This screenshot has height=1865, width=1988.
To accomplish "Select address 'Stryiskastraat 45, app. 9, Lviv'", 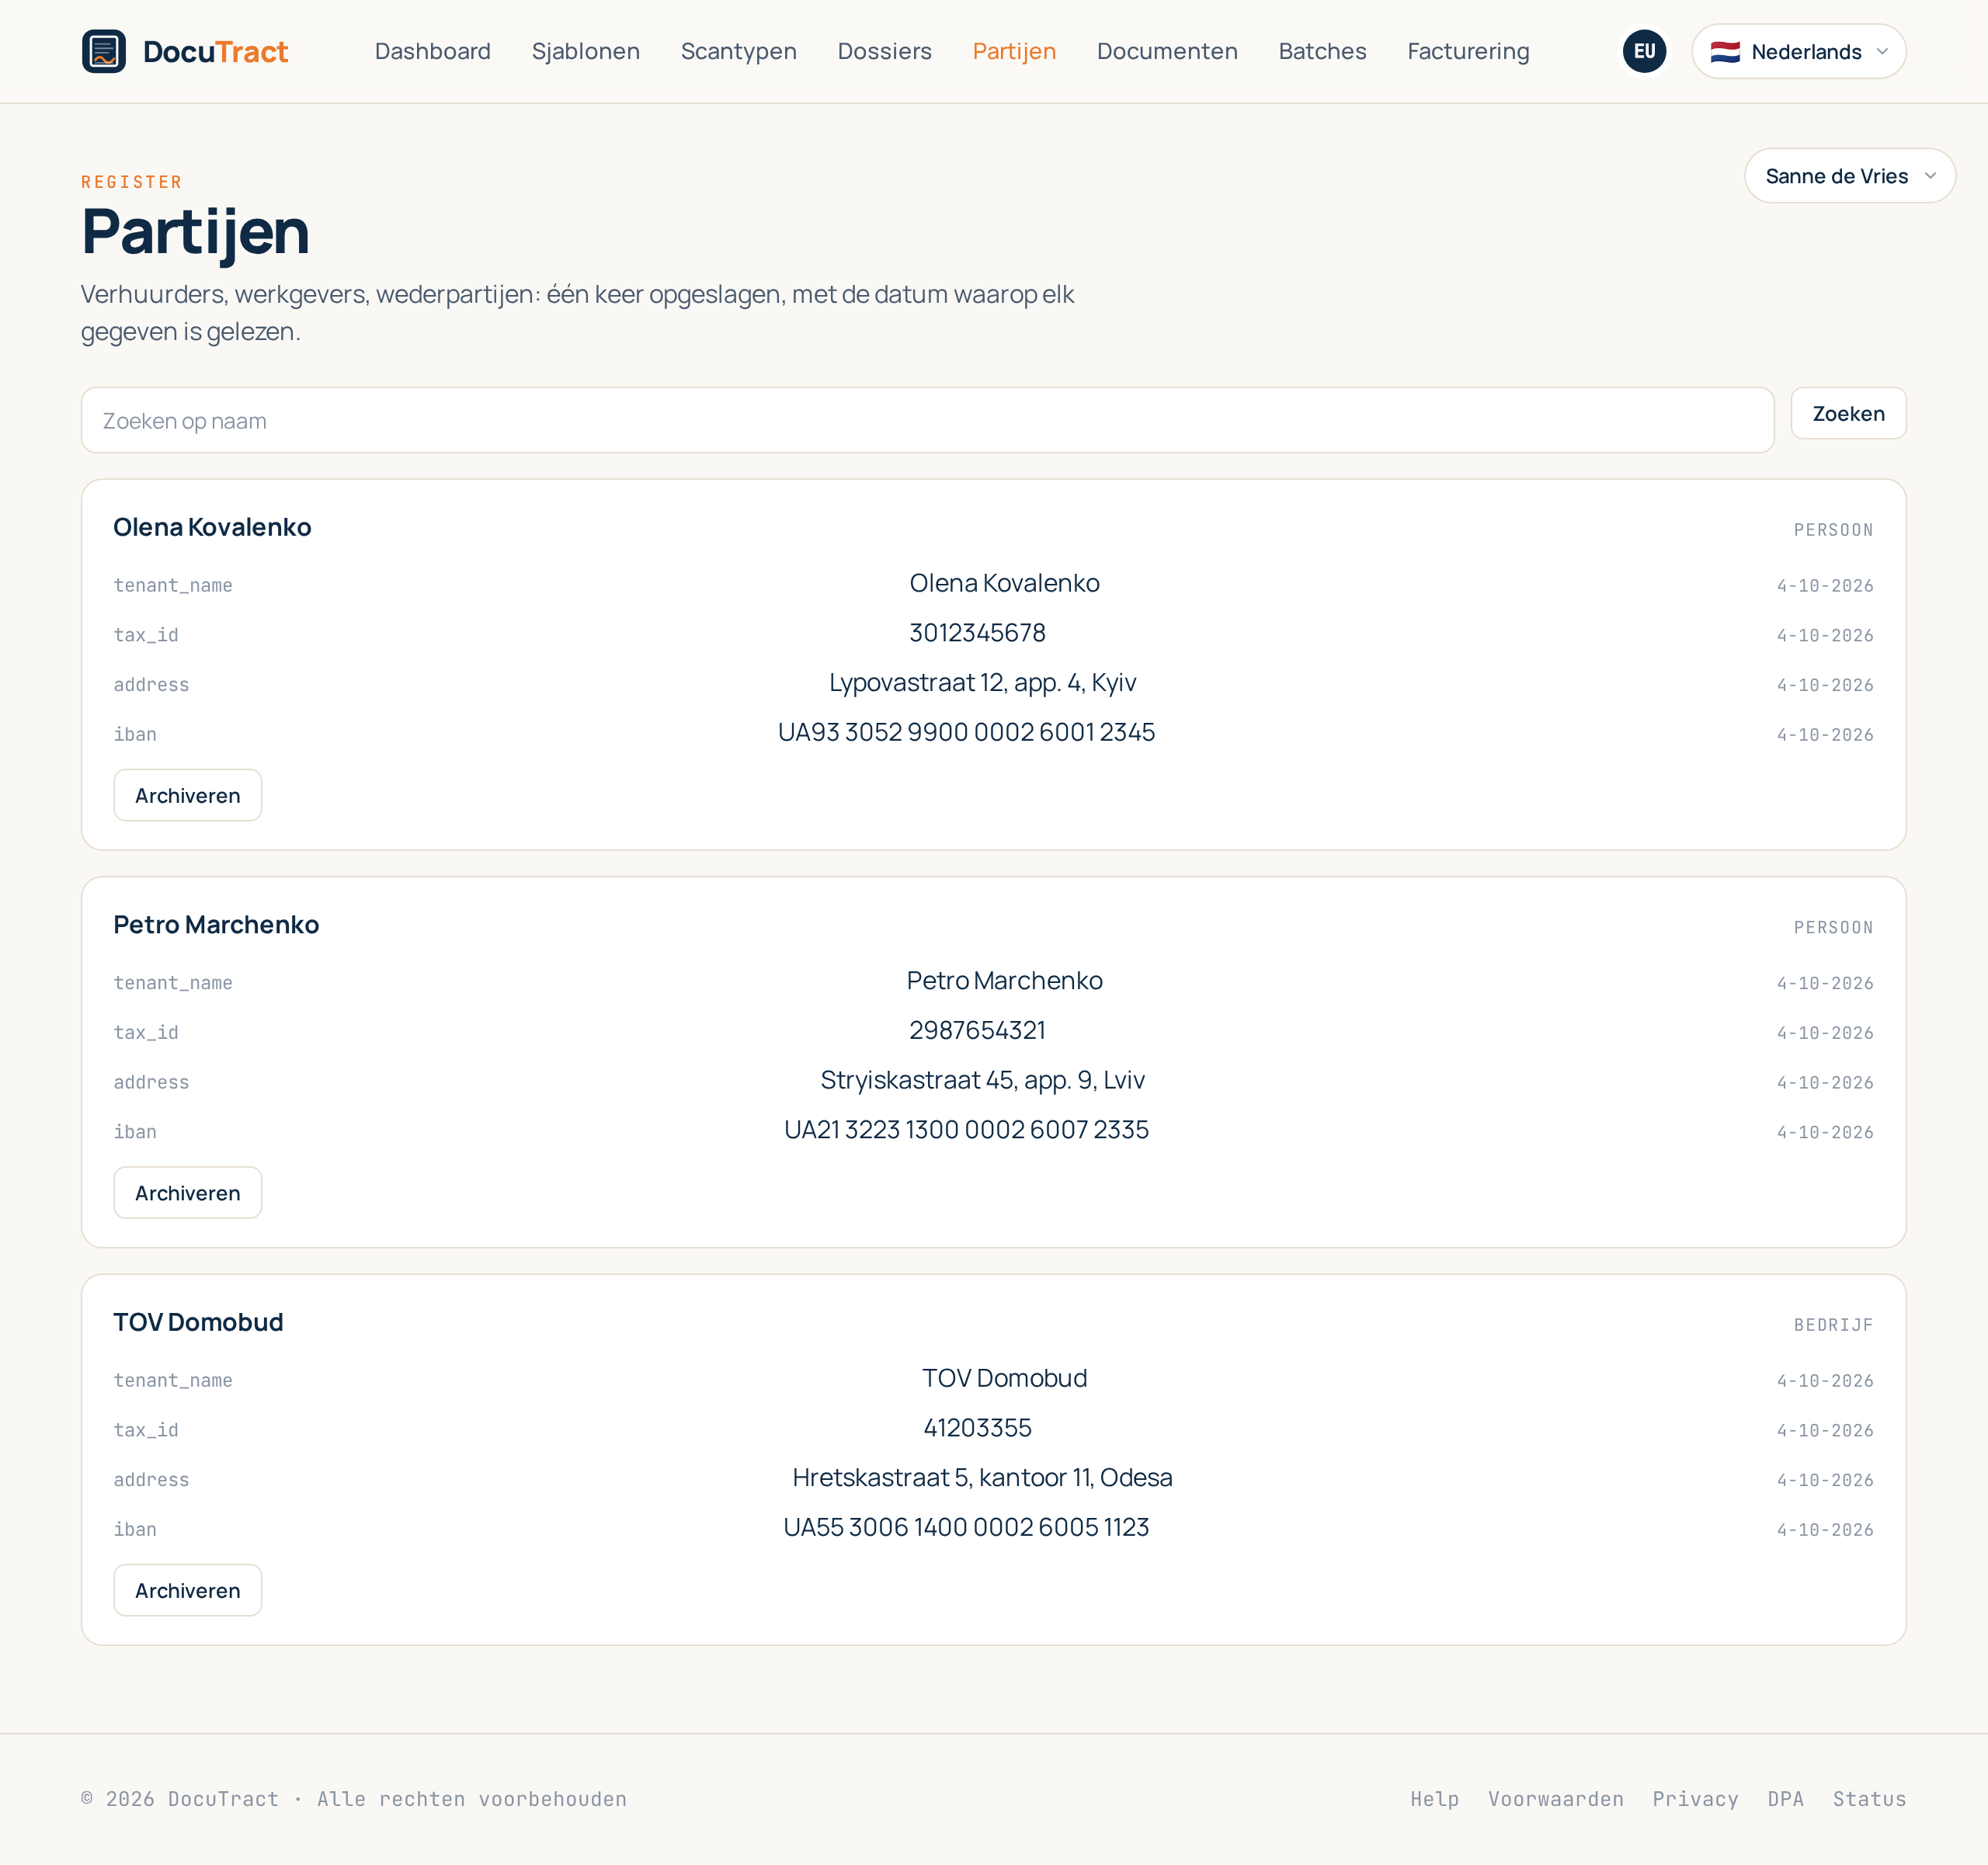I will (982, 1080).
